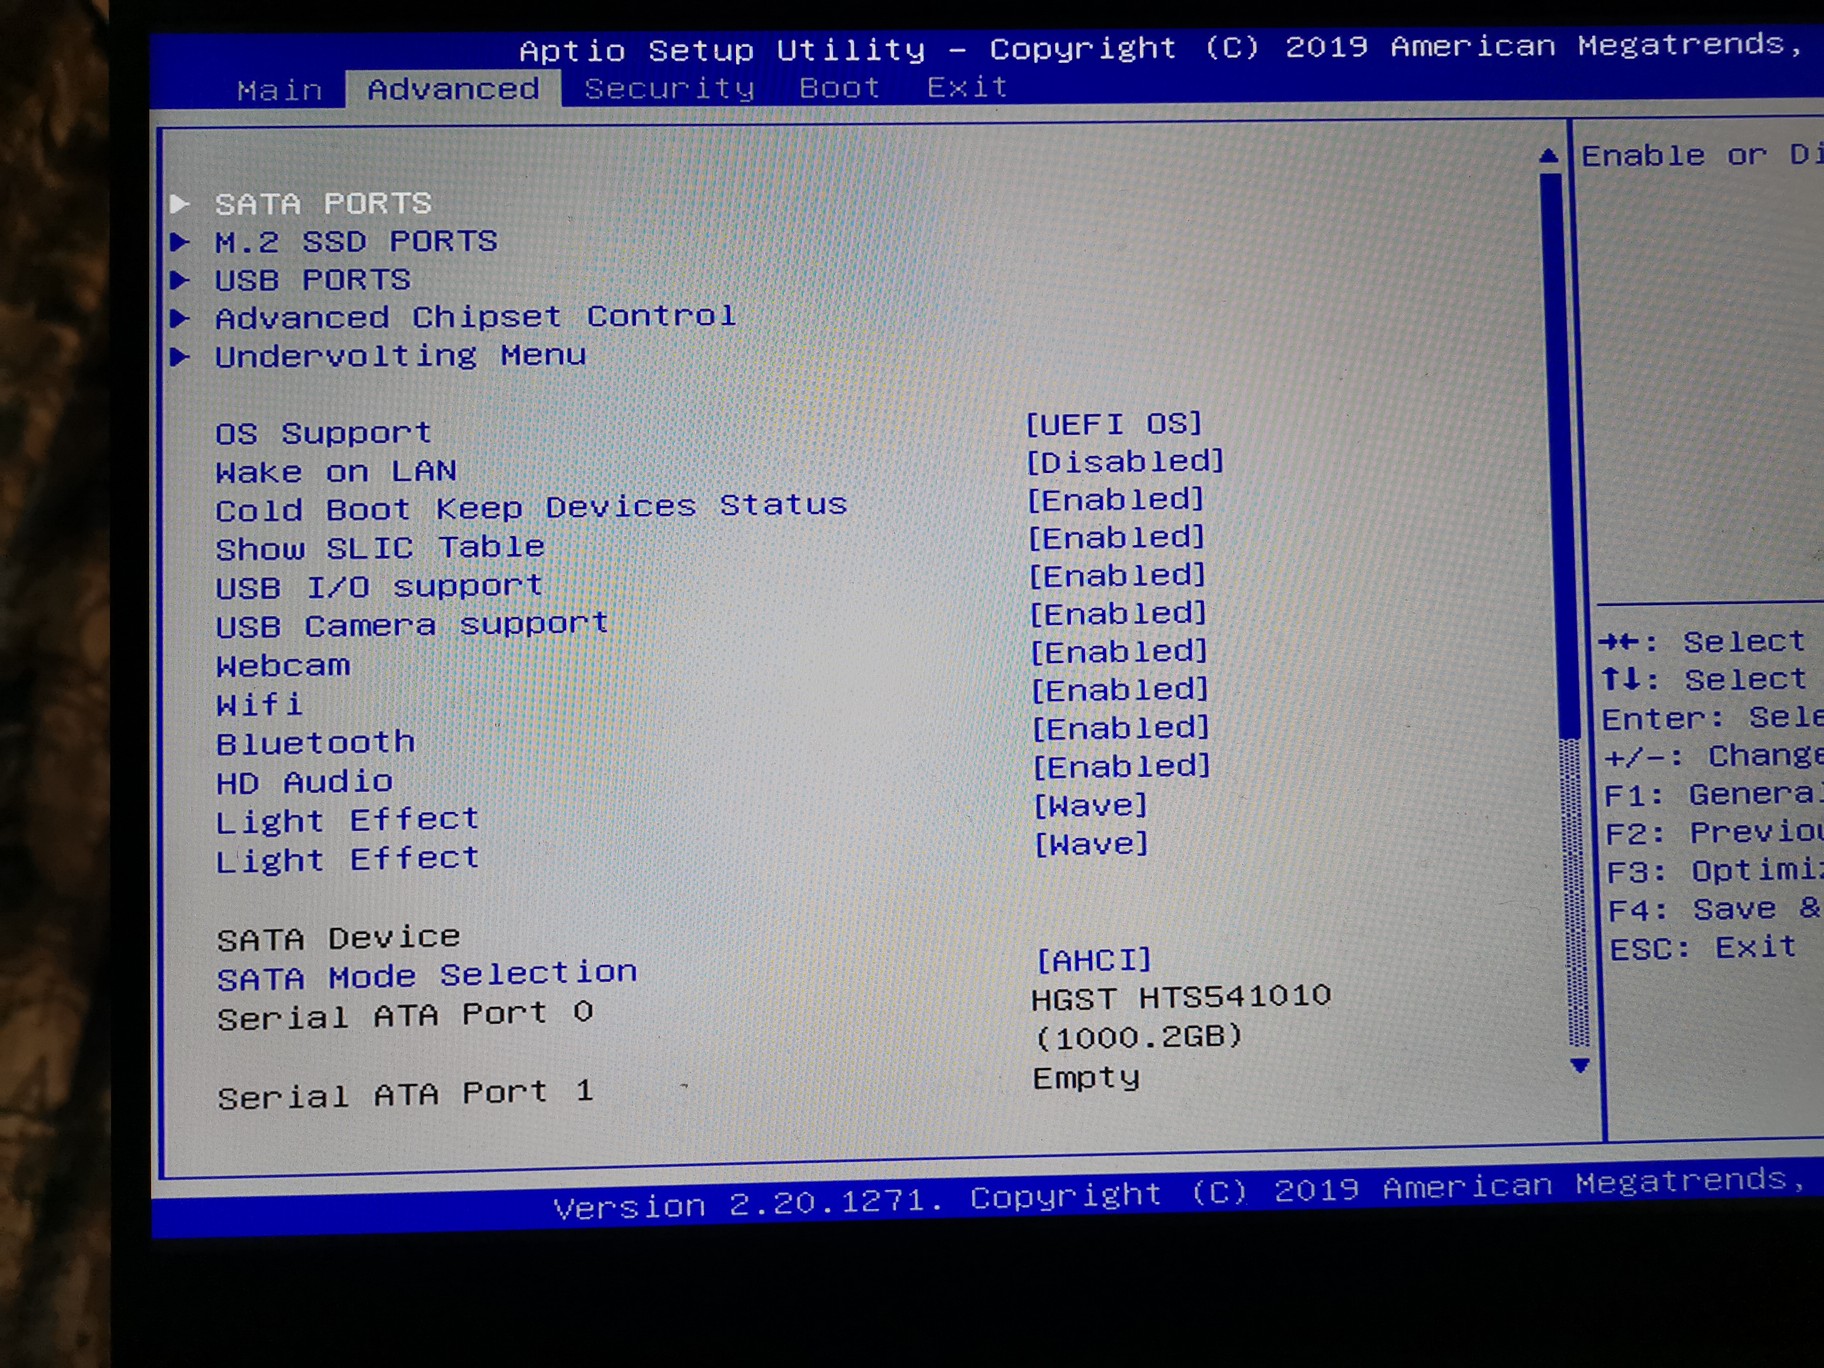Viewport: 1824px width, 1368px height.
Task: Select the SATA Mode Selection label
Action: tap(427, 975)
